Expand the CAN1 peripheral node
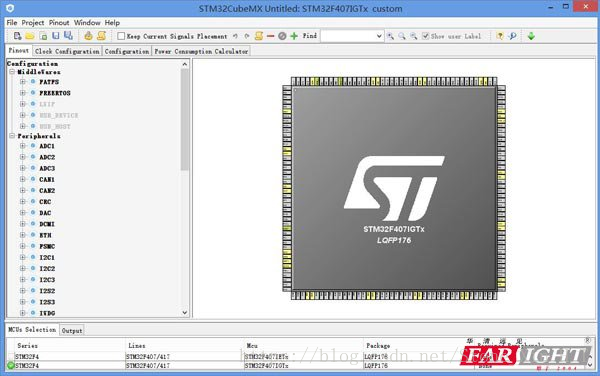Viewport: 600px width, 376px height. (23, 179)
